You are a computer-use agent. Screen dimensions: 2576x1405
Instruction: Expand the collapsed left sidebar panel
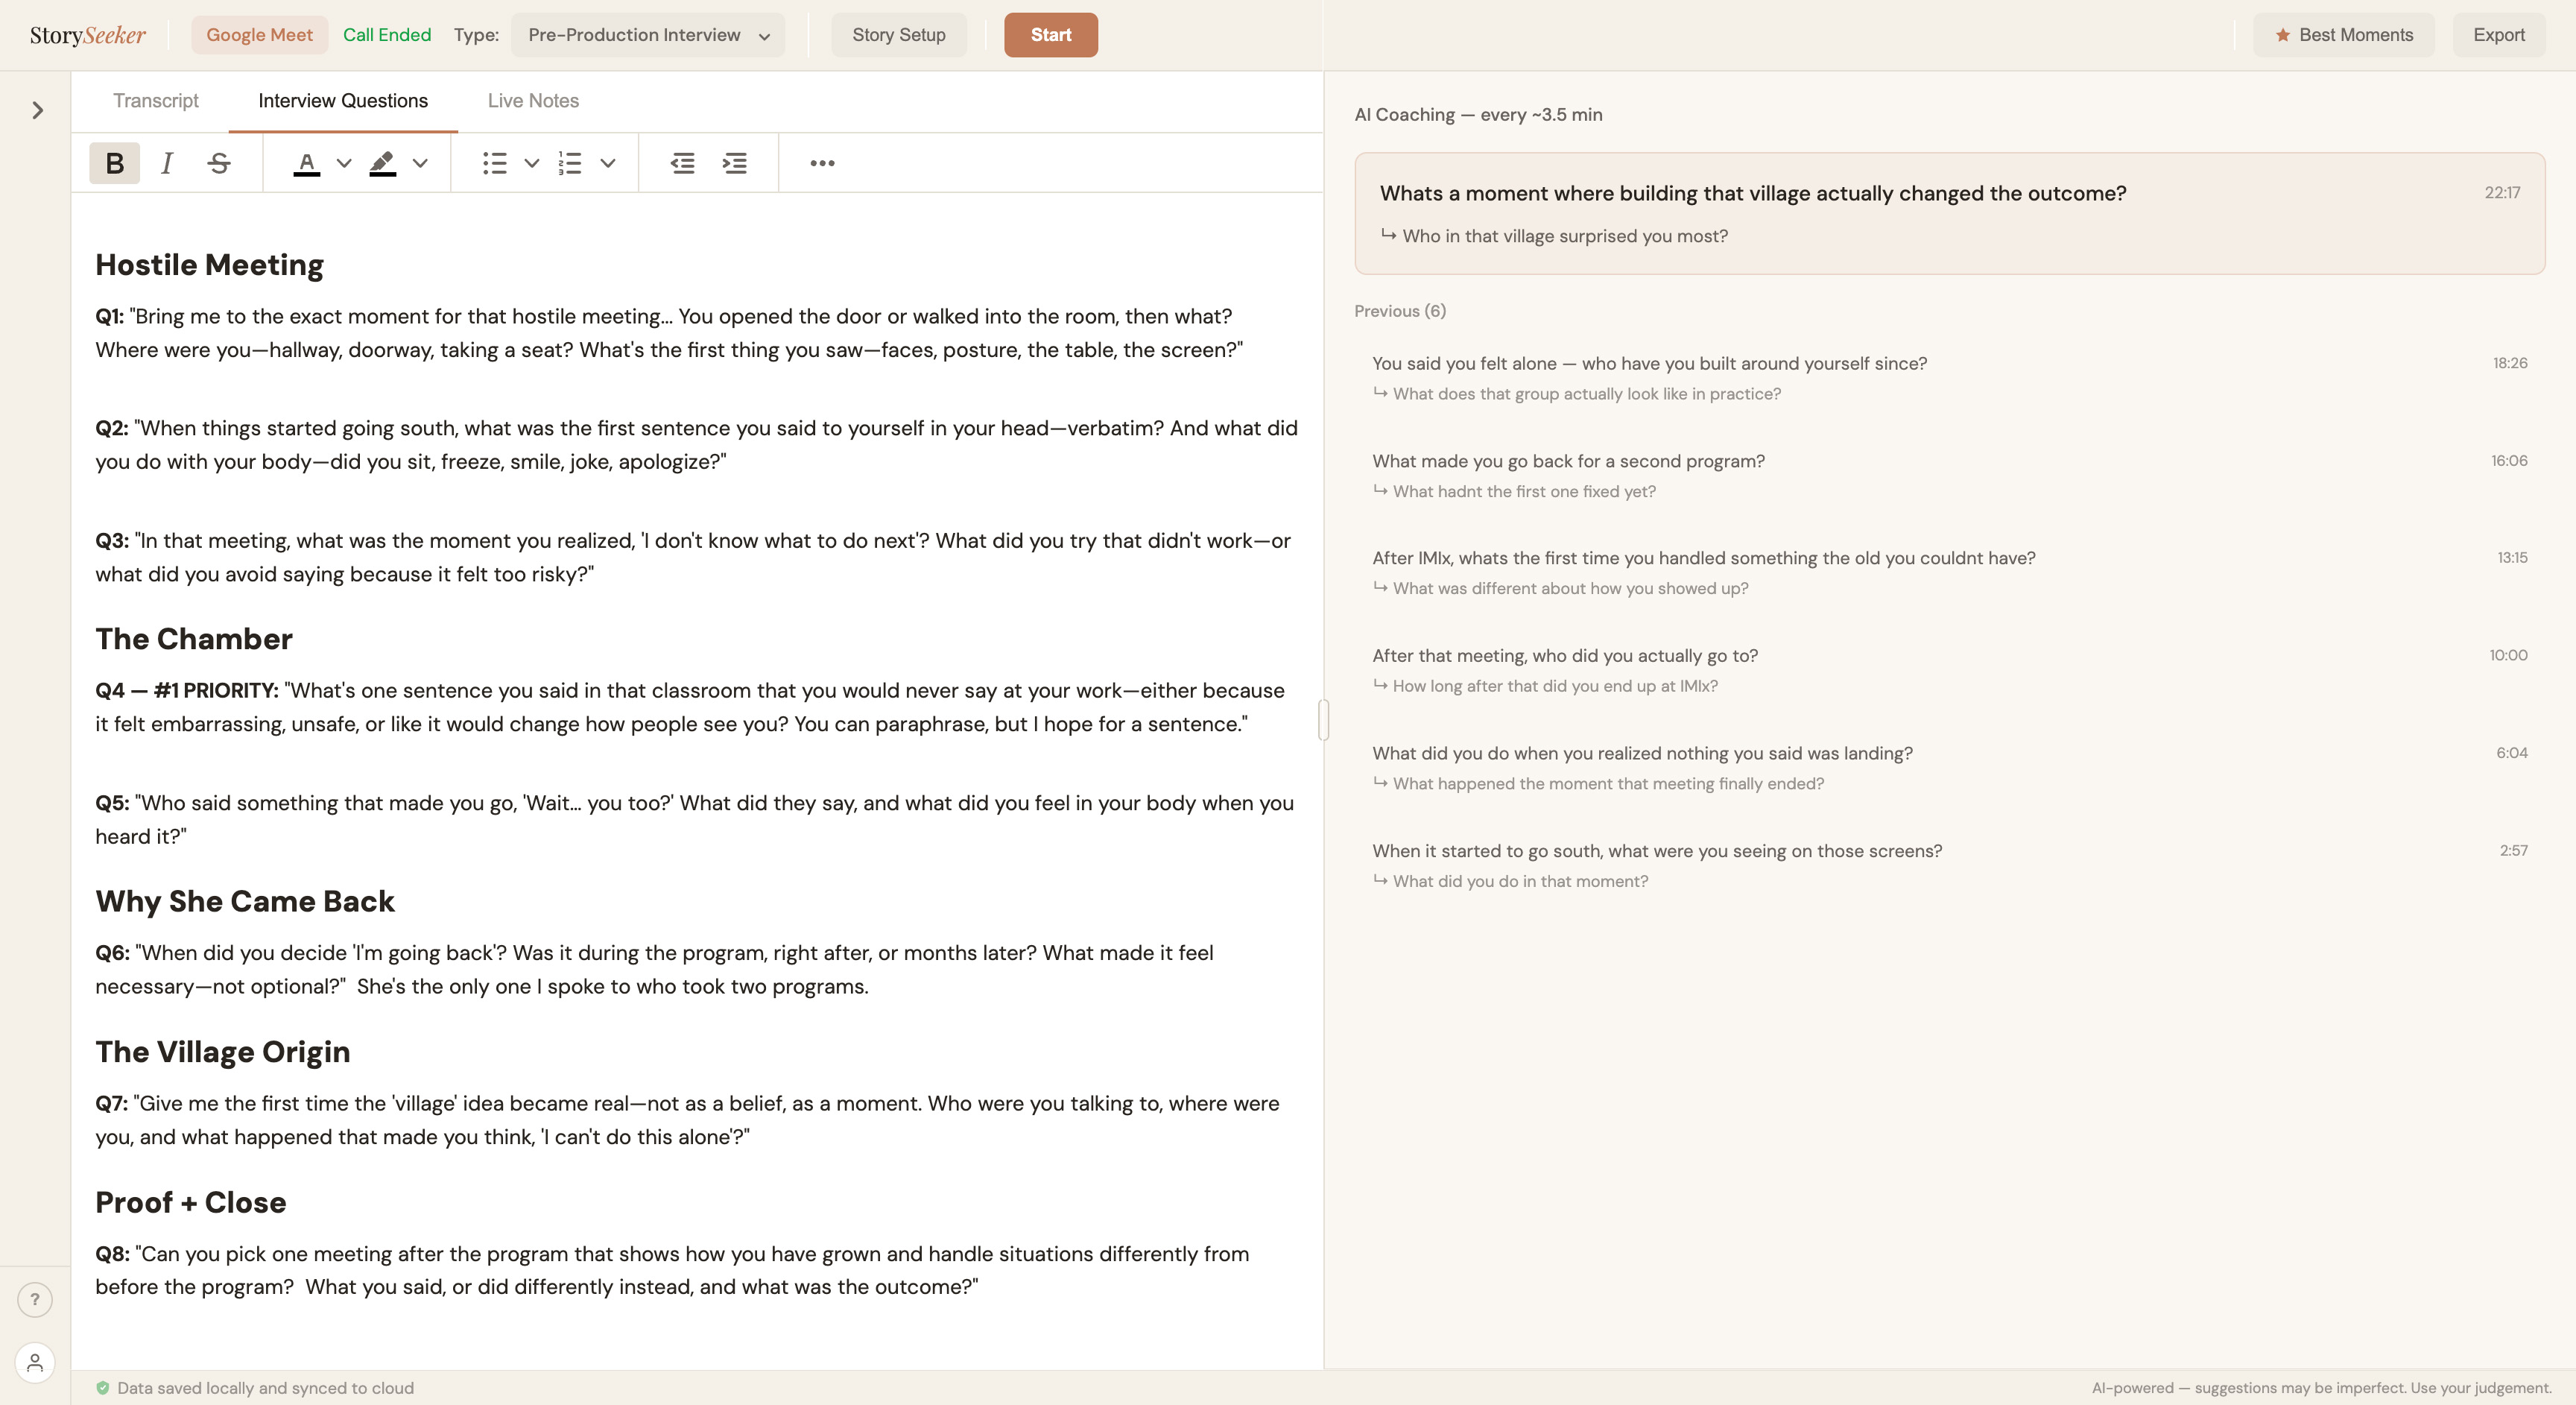(36, 110)
